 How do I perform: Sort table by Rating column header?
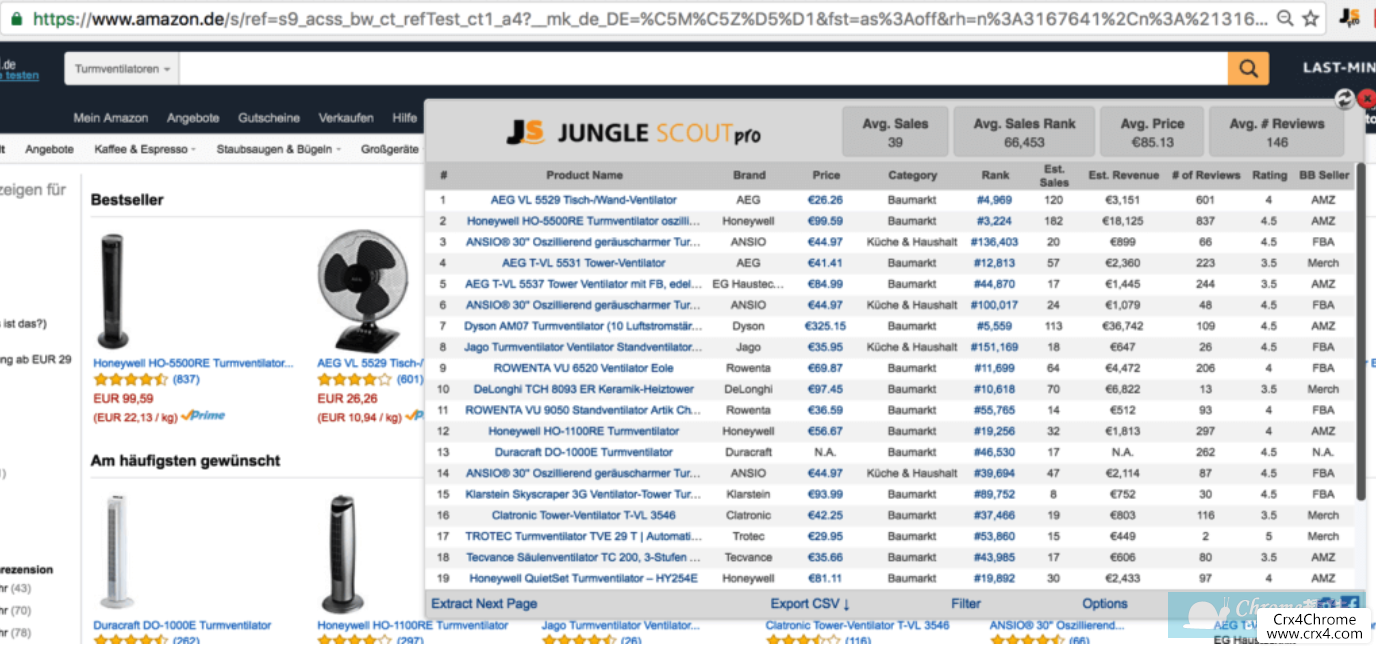(x=1269, y=175)
